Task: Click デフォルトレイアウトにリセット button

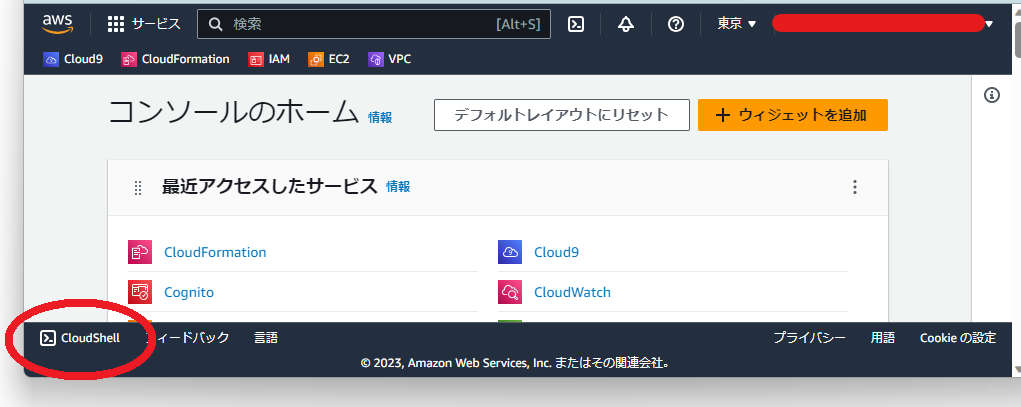Action: click(x=562, y=115)
